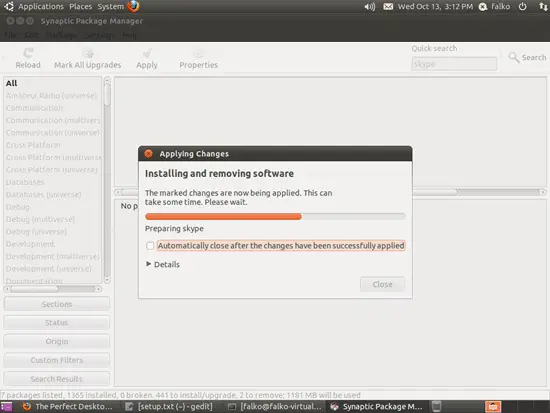The height and width of the screenshot is (413, 550).
Task: Select Communication (multiverse) category
Action: coord(53,120)
